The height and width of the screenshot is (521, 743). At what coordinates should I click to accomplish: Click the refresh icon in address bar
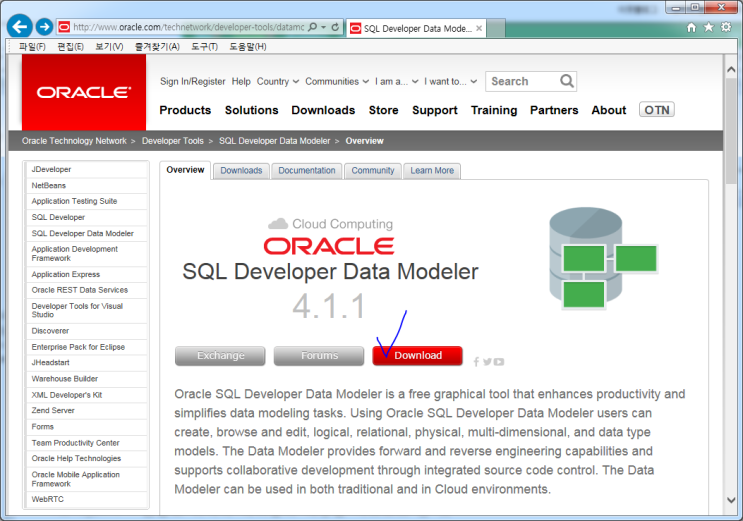click(x=335, y=27)
